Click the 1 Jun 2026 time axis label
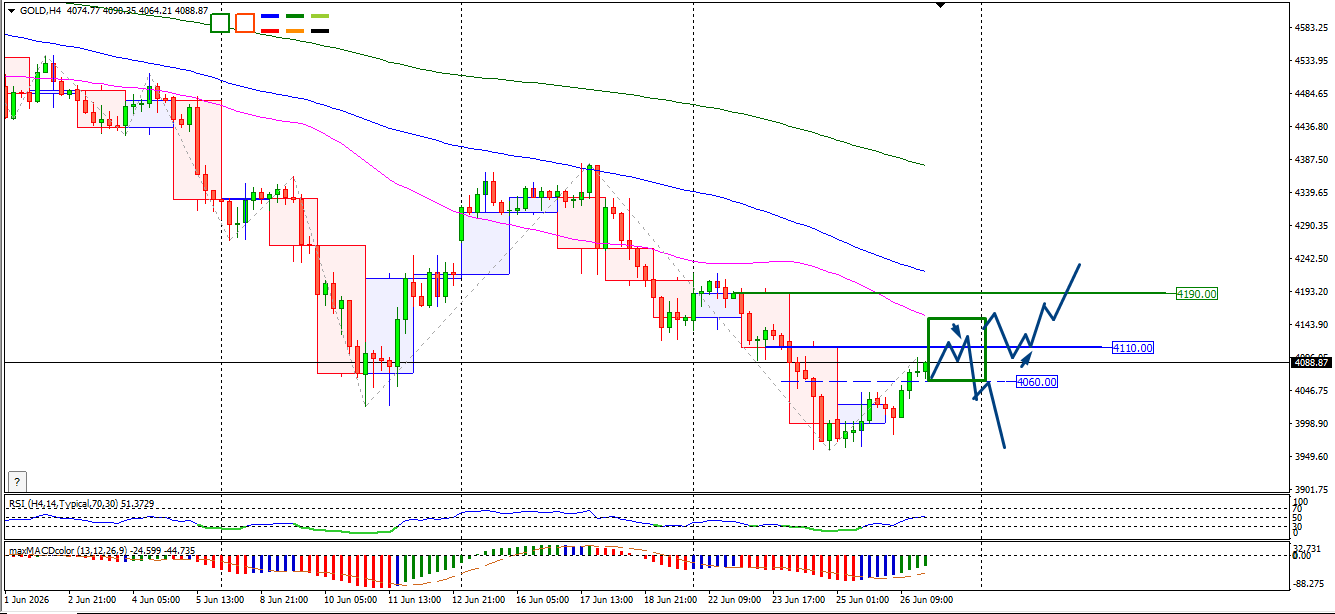Screen dimensions: 1335x614 [27, 600]
